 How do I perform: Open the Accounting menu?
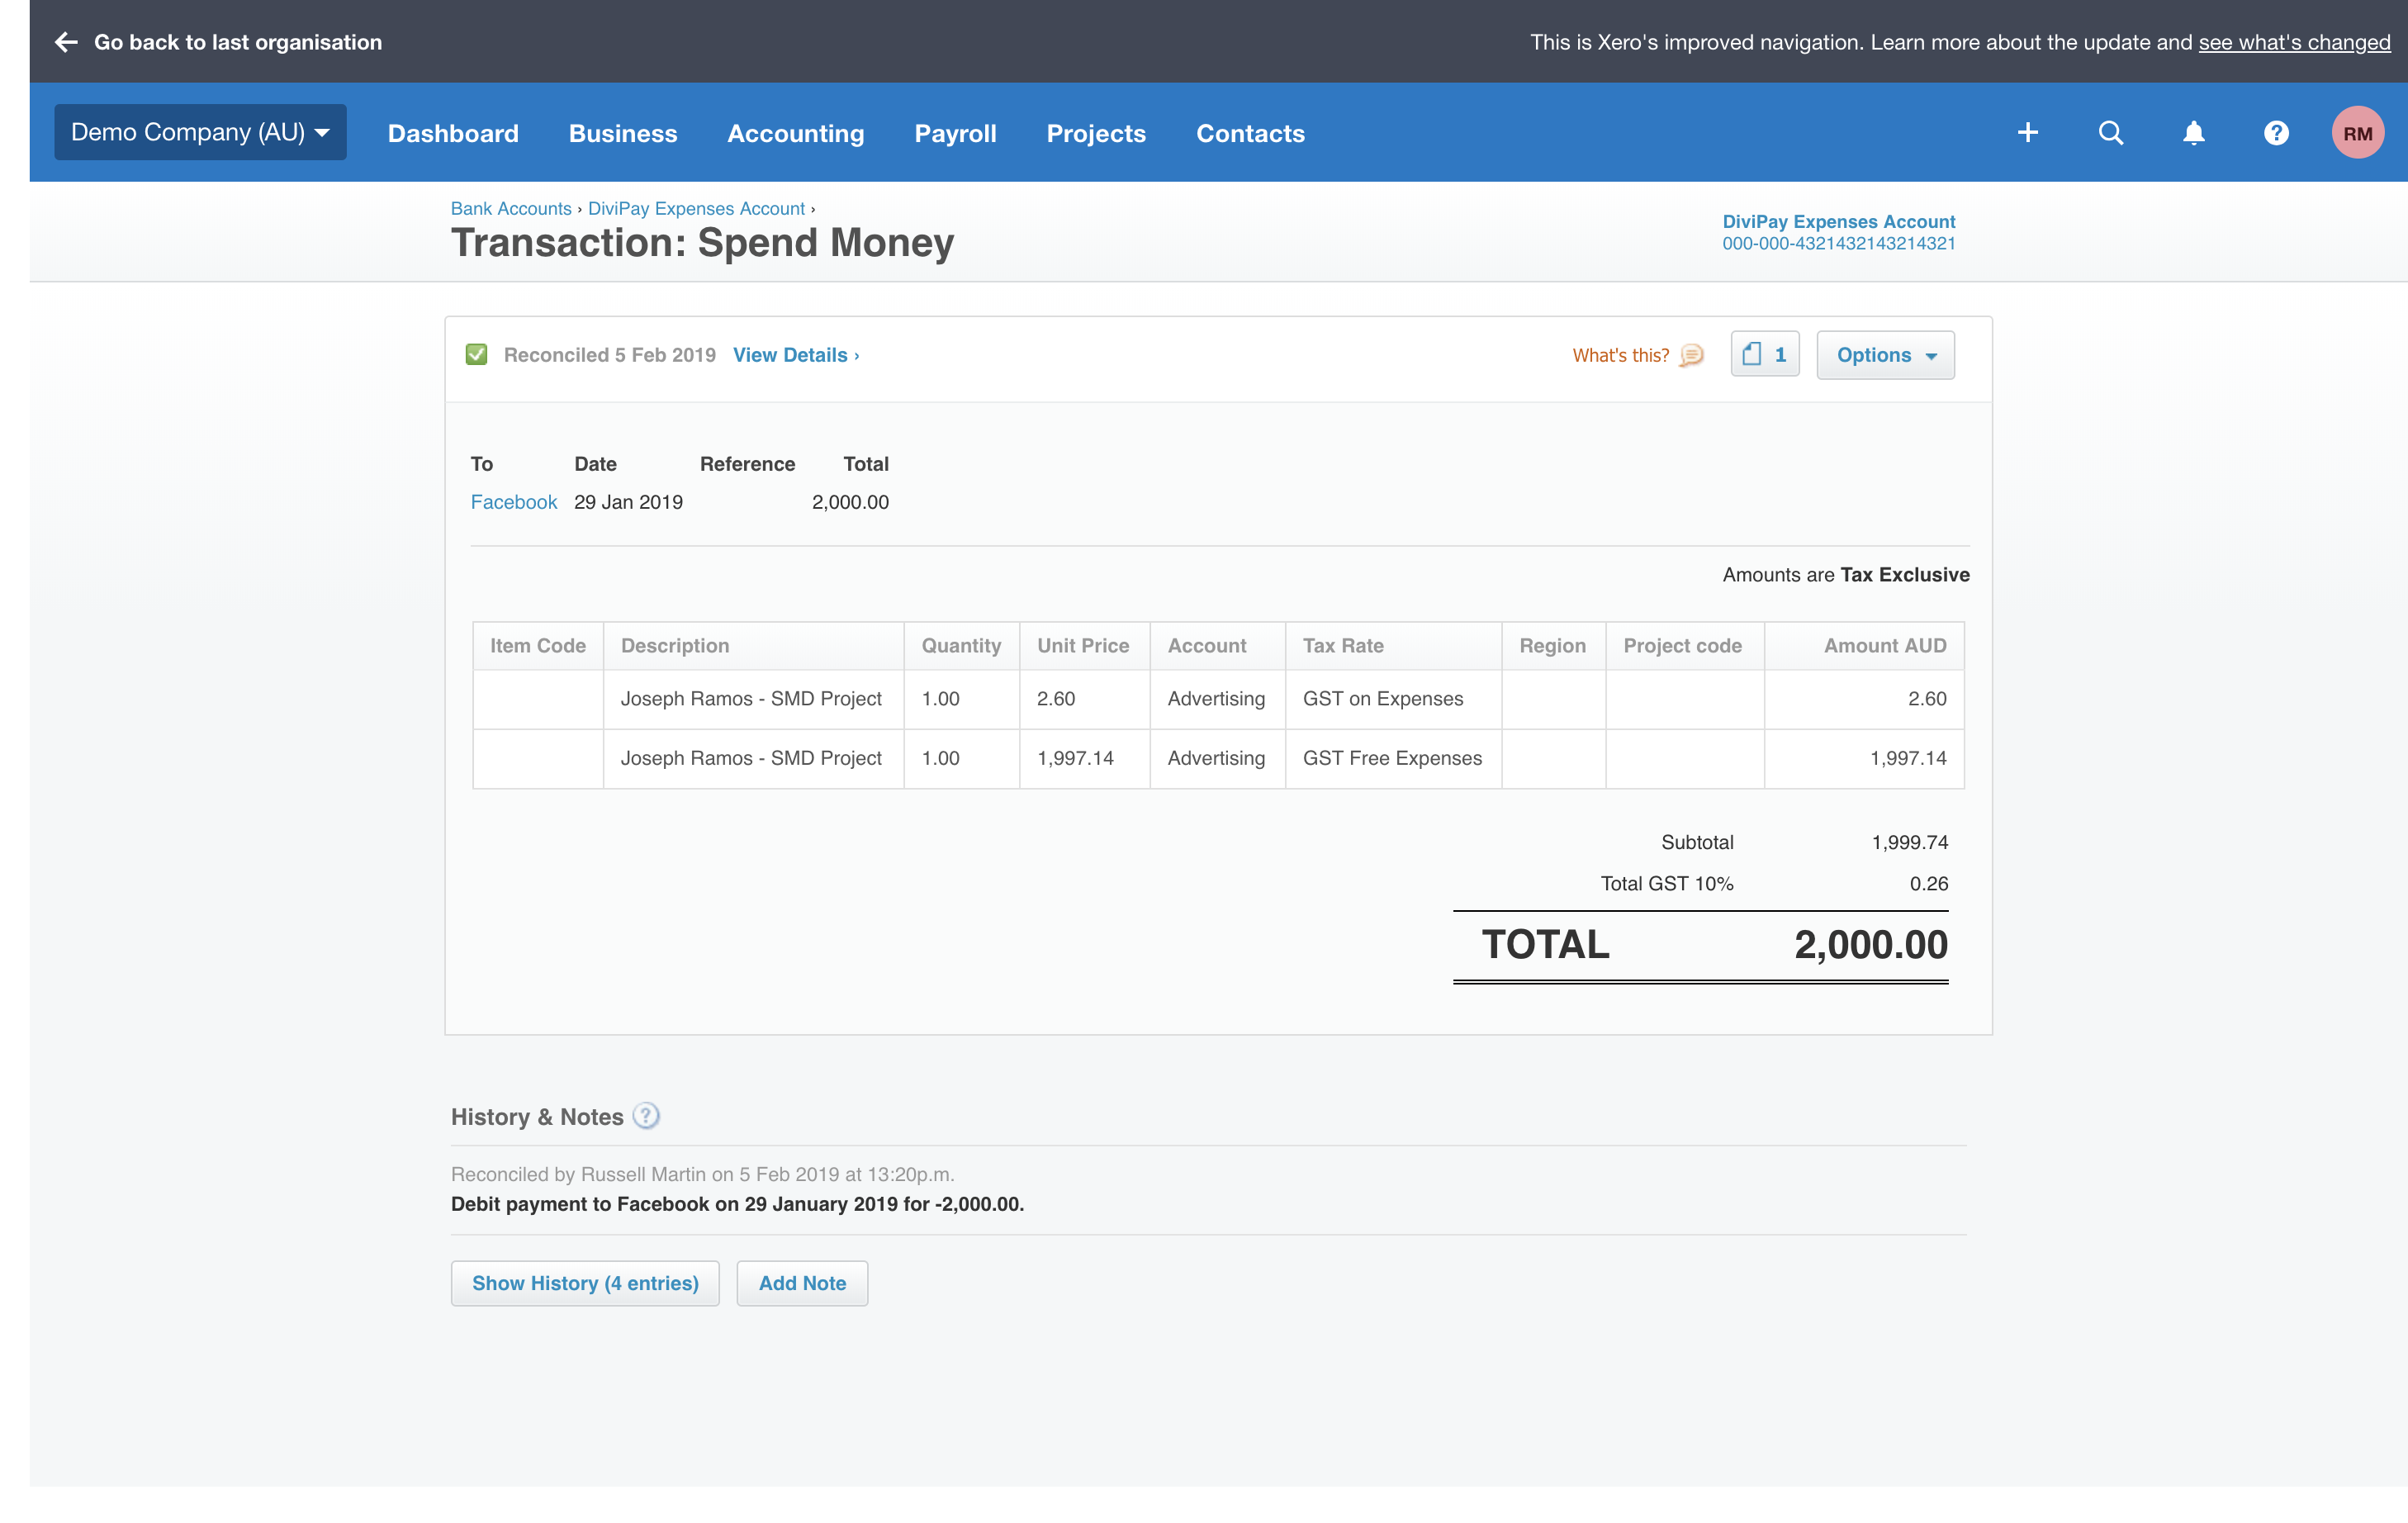coord(795,134)
